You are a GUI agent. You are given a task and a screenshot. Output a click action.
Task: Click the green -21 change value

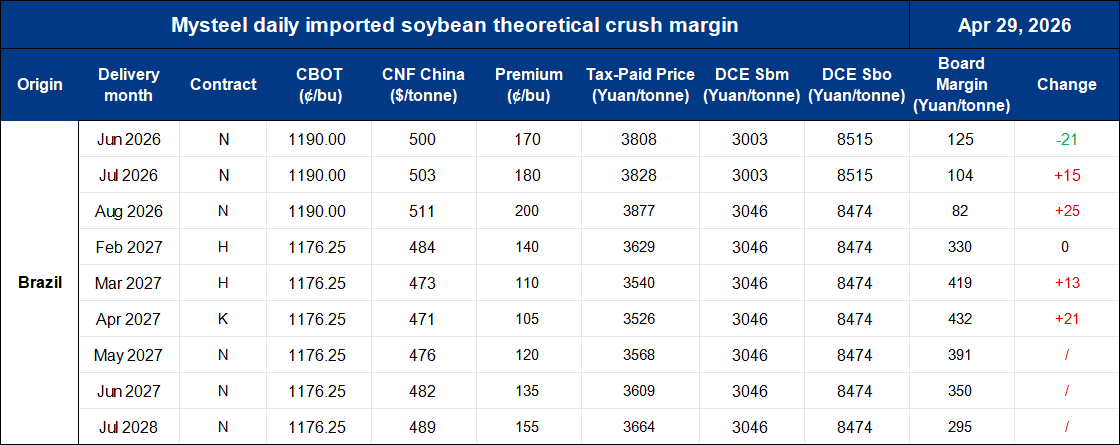pyautogui.click(x=1067, y=139)
